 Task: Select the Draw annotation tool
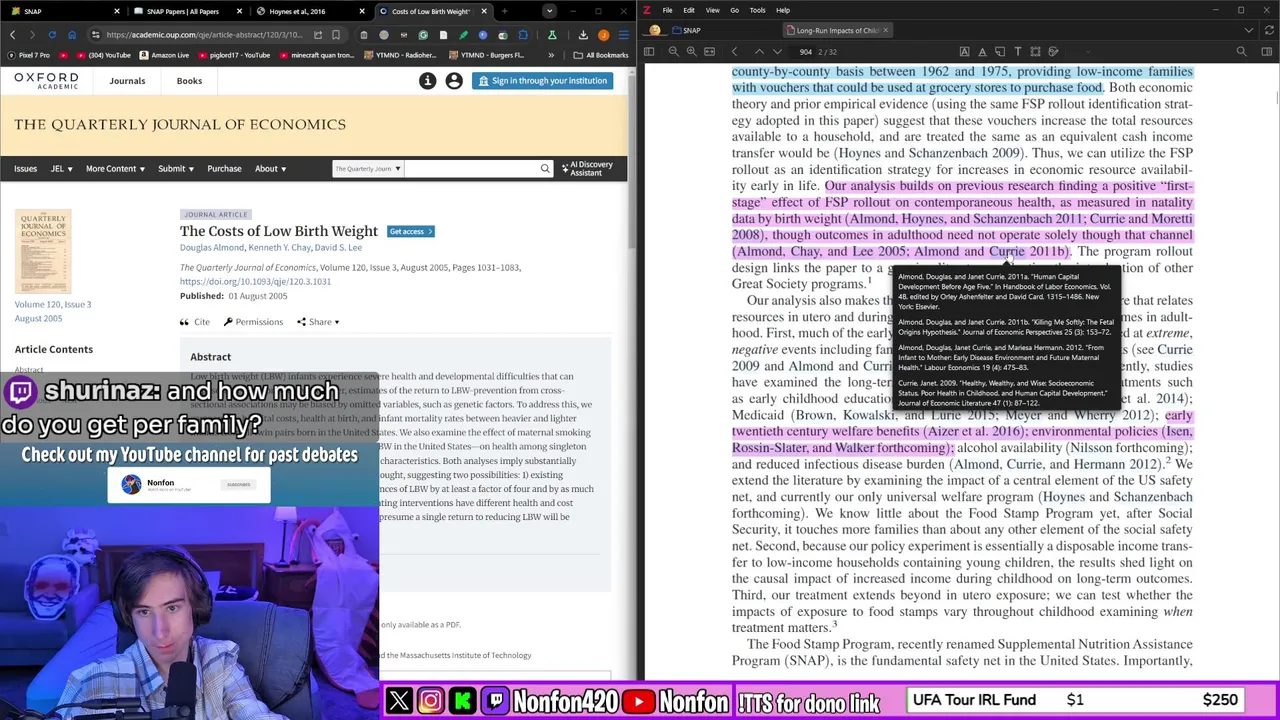click(x=1054, y=51)
